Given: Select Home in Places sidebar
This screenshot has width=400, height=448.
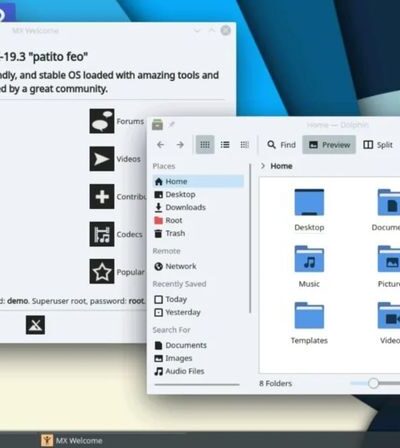Looking at the screenshot, I should click(x=198, y=181).
